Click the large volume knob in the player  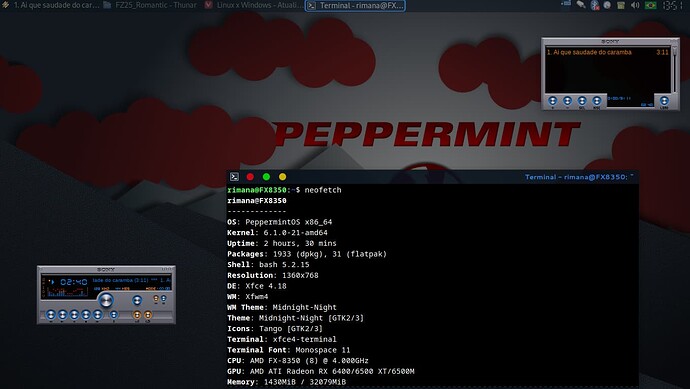point(106,301)
